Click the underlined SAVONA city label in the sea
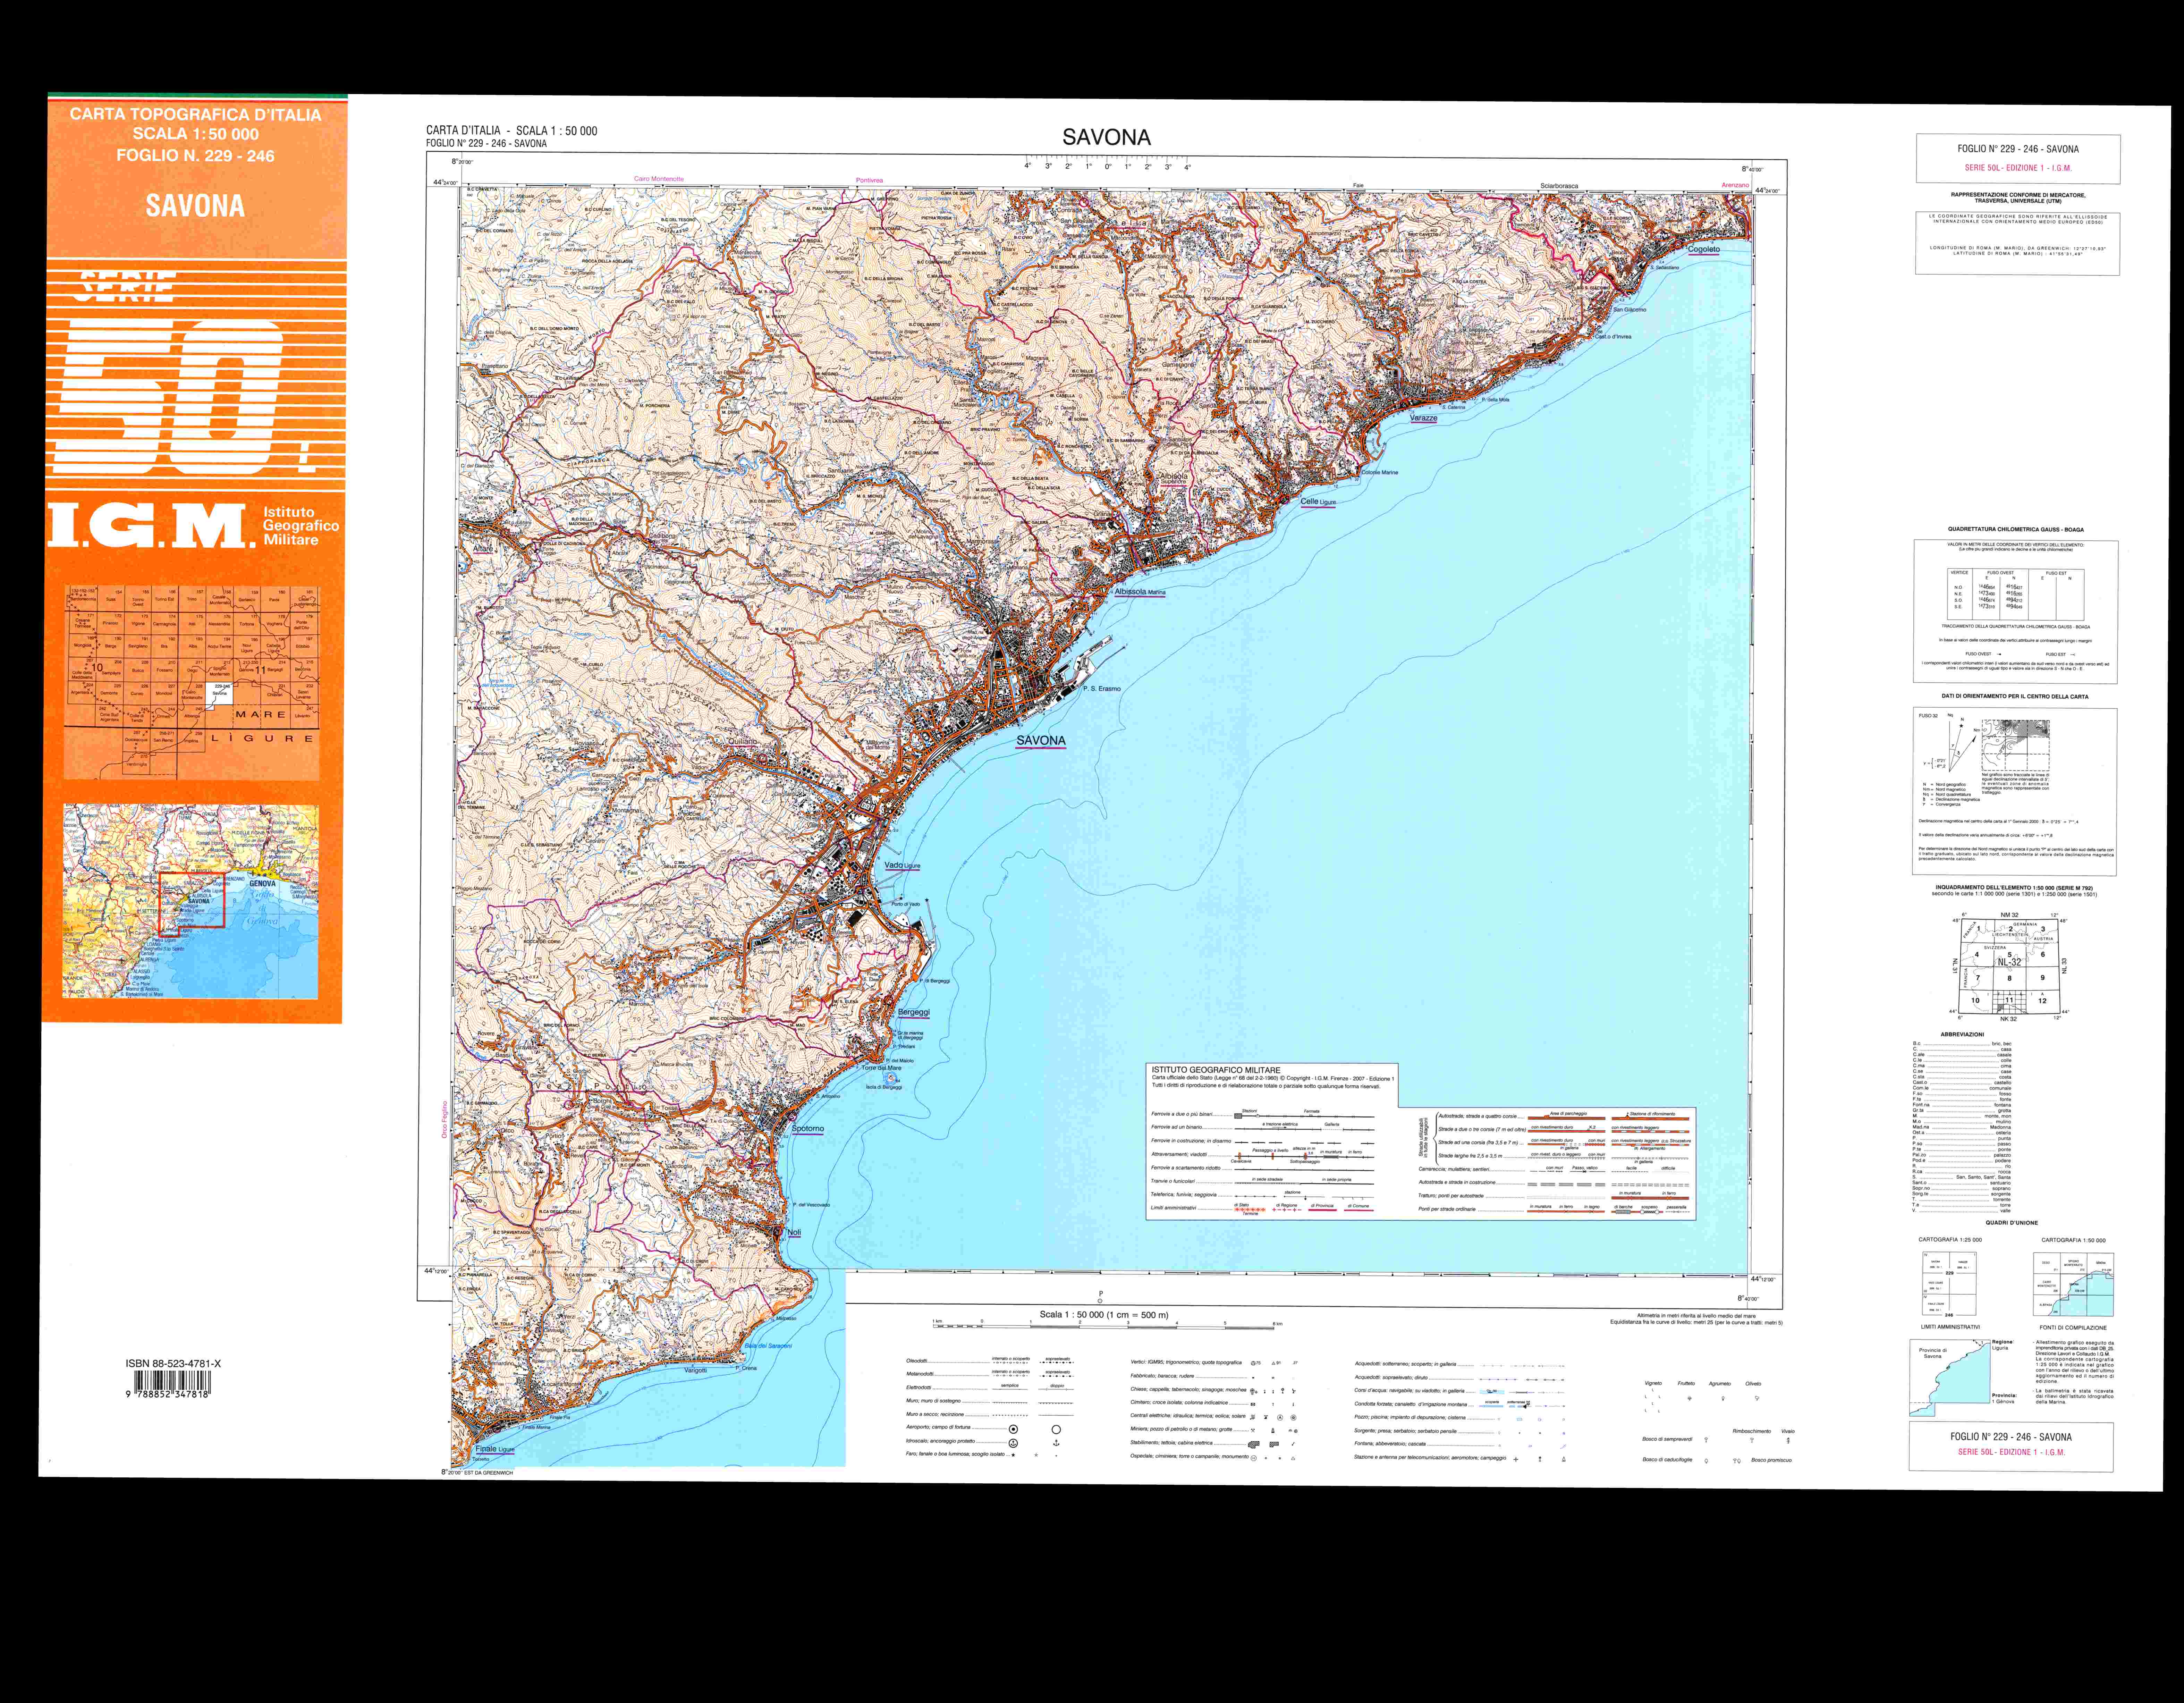The width and height of the screenshot is (2184, 1703). tap(1041, 741)
